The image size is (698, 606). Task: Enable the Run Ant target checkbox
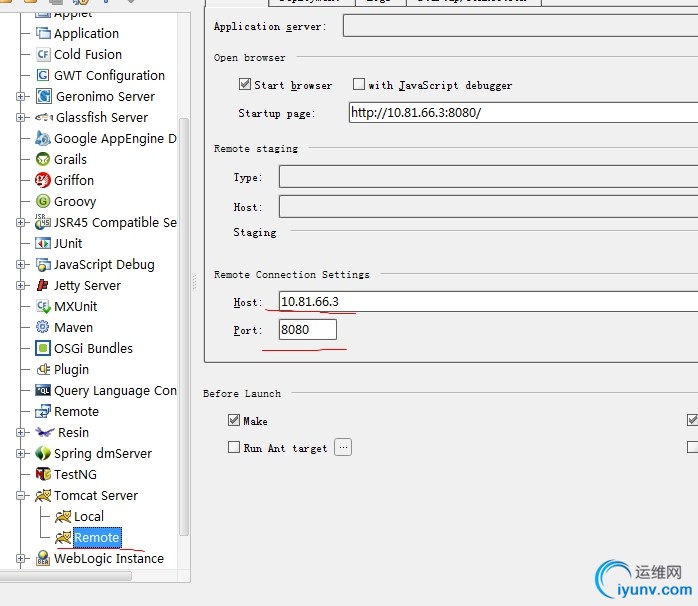click(234, 447)
